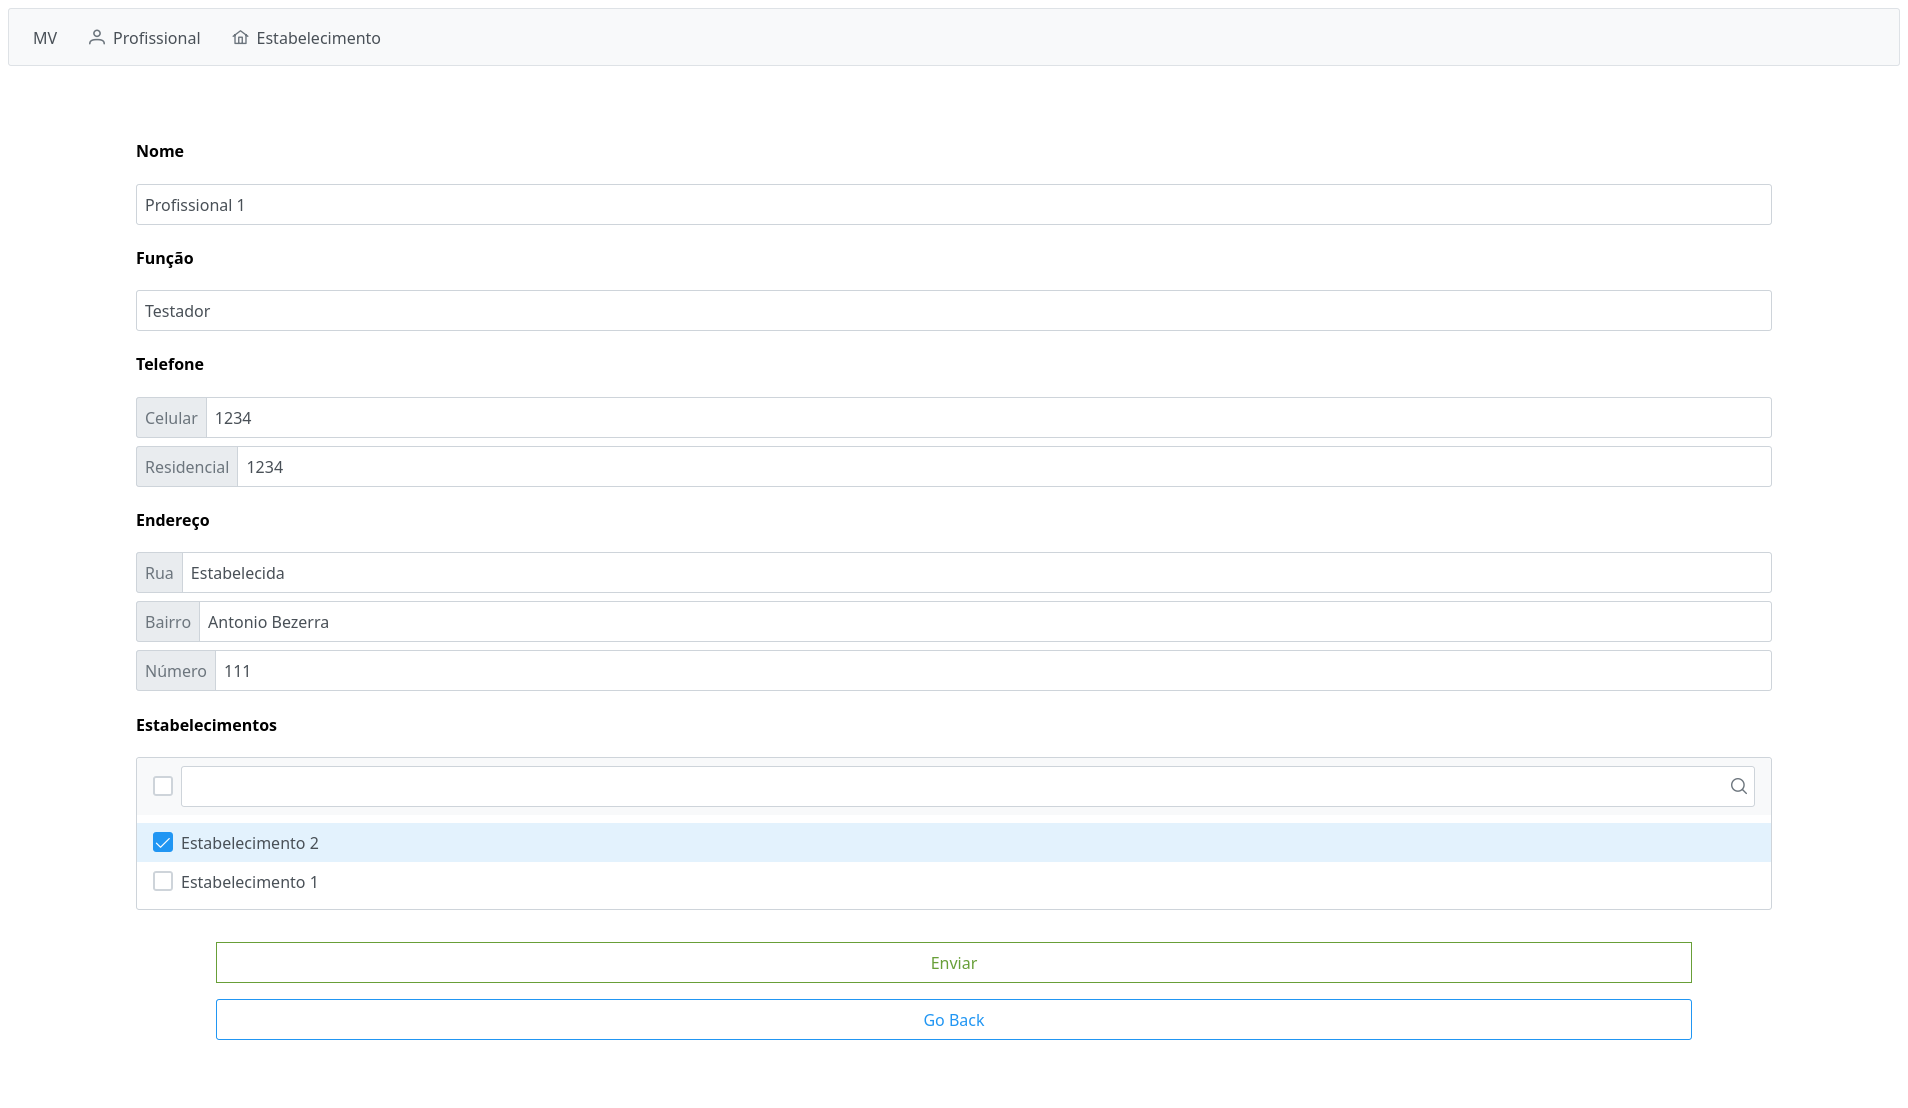
Task: Open the Profissional menu item
Action: pyautogui.click(x=144, y=38)
